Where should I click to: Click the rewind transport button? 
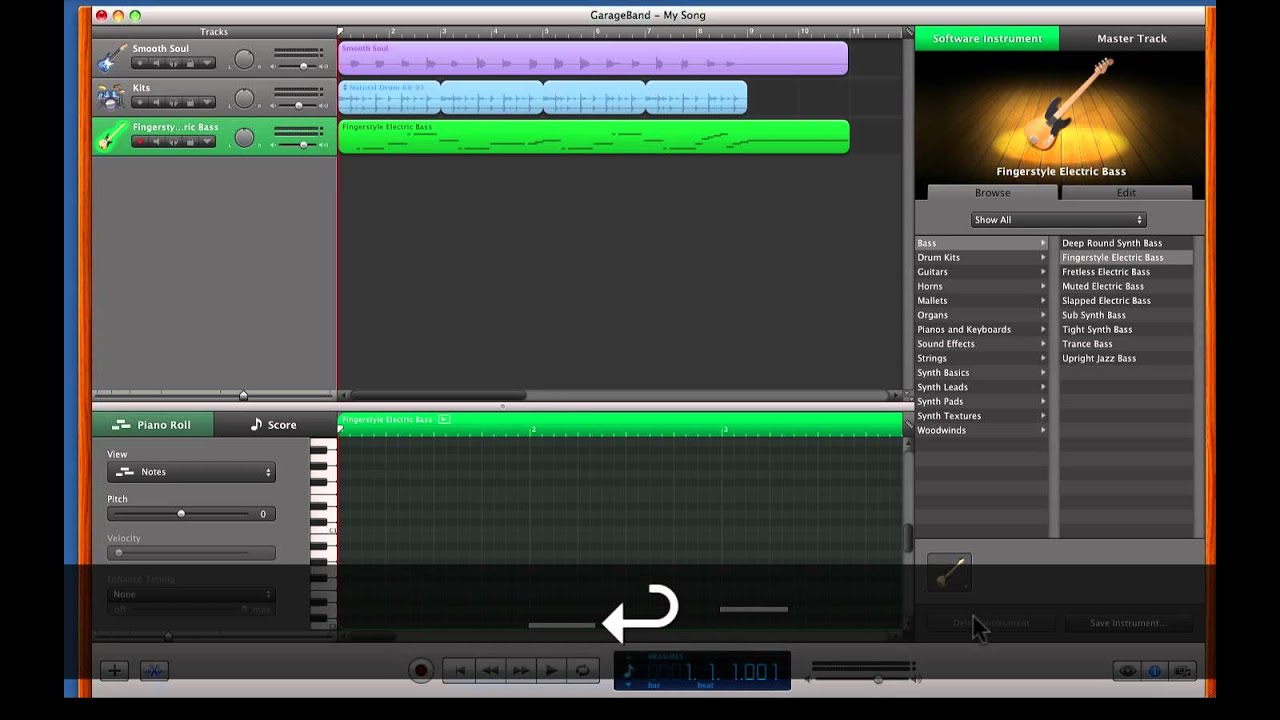pos(490,671)
